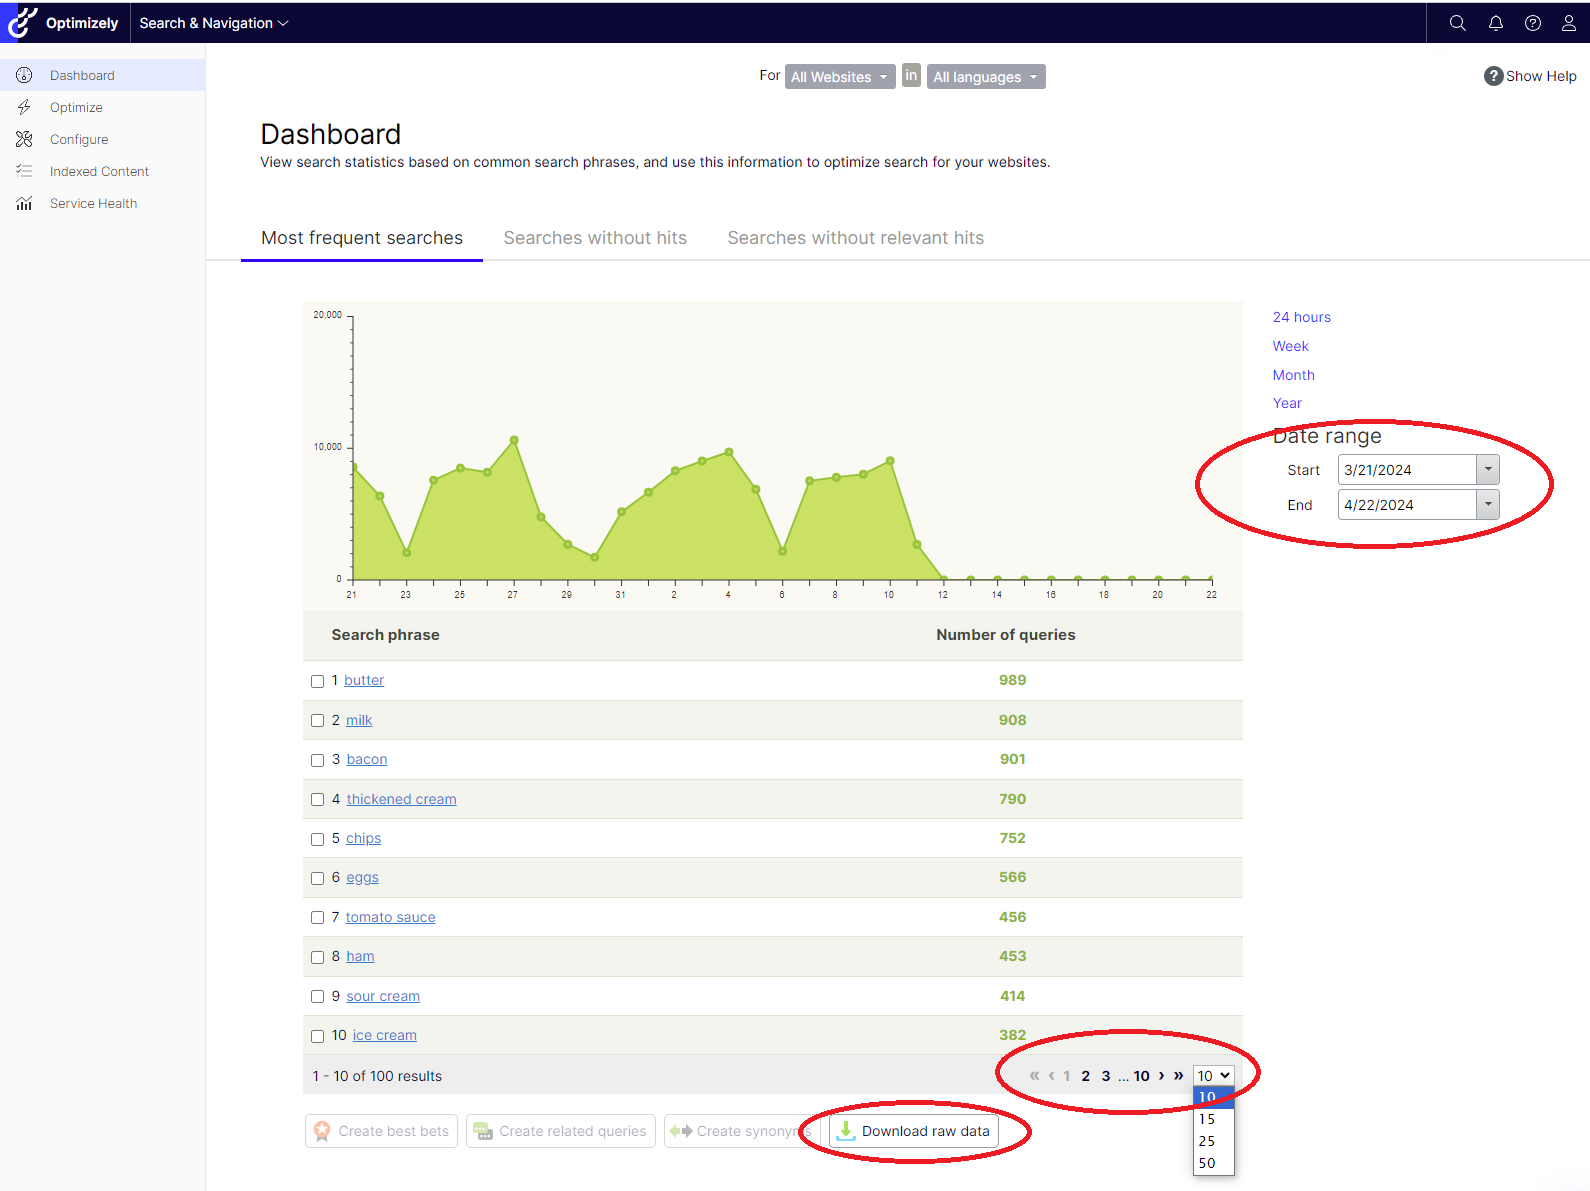The height and width of the screenshot is (1191, 1590).
Task: Open Searches without relevant hits tab
Action: (855, 238)
